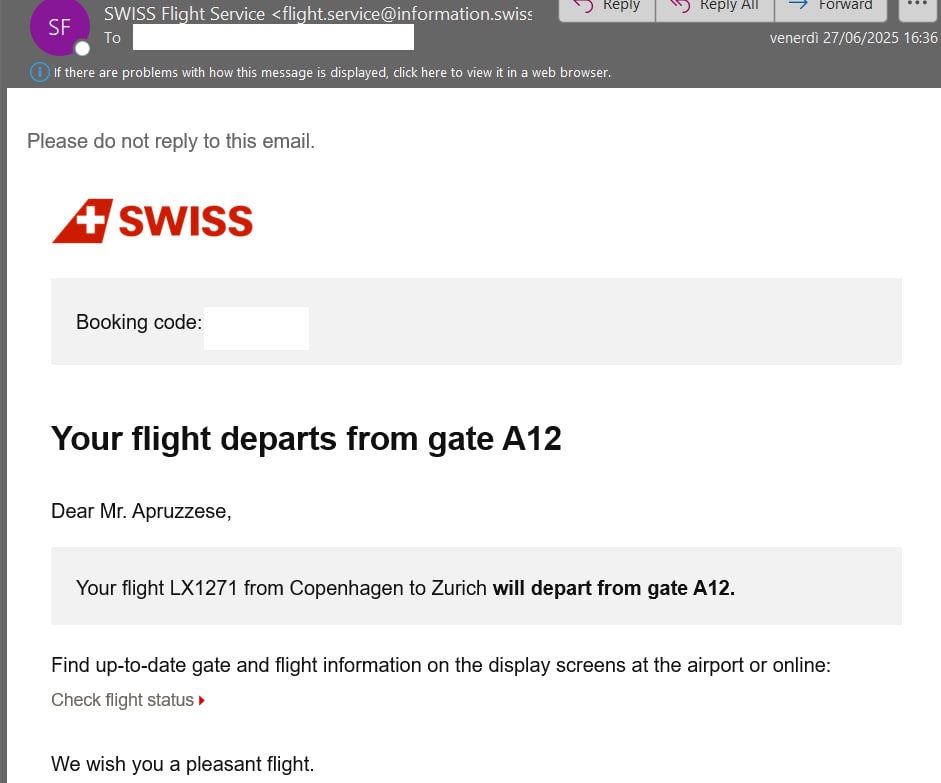Click the view in web browser notice
Screen dimensions: 941x783
(332, 73)
